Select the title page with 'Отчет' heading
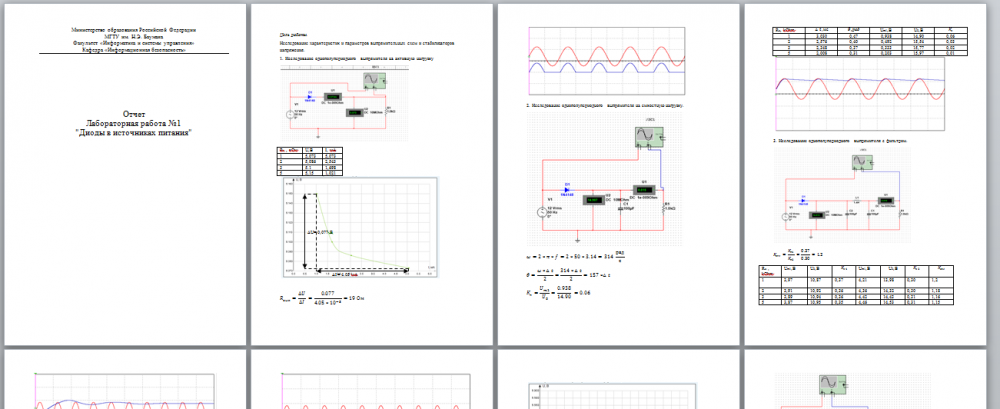The width and height of the screenshot is (1000, 409). click(125, 174)
